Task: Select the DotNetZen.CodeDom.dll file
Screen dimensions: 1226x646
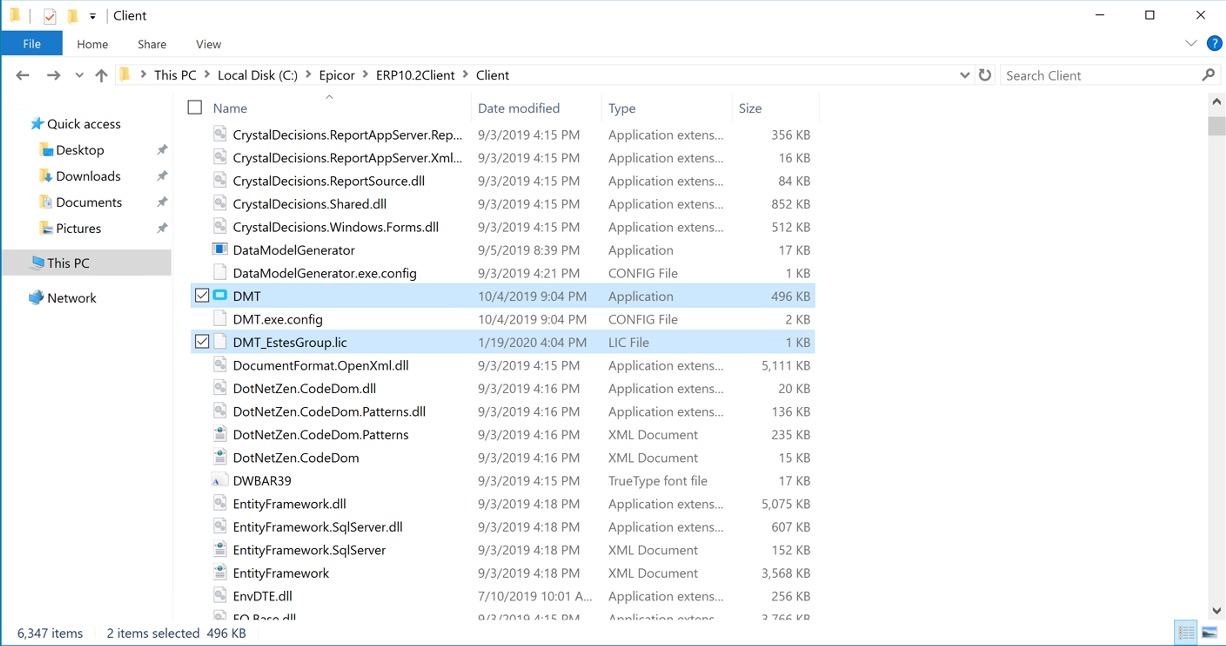Action: [x=503, y=388]
